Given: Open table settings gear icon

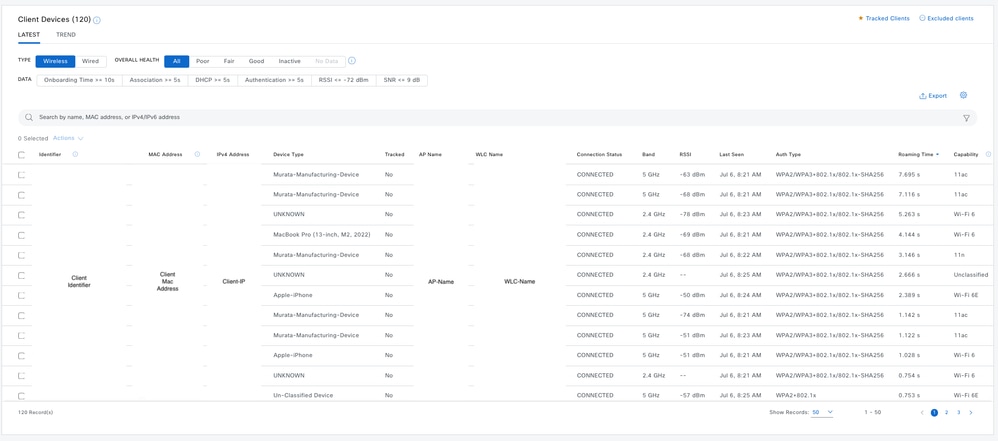Looking at the screenshot, I should point(963,95).
